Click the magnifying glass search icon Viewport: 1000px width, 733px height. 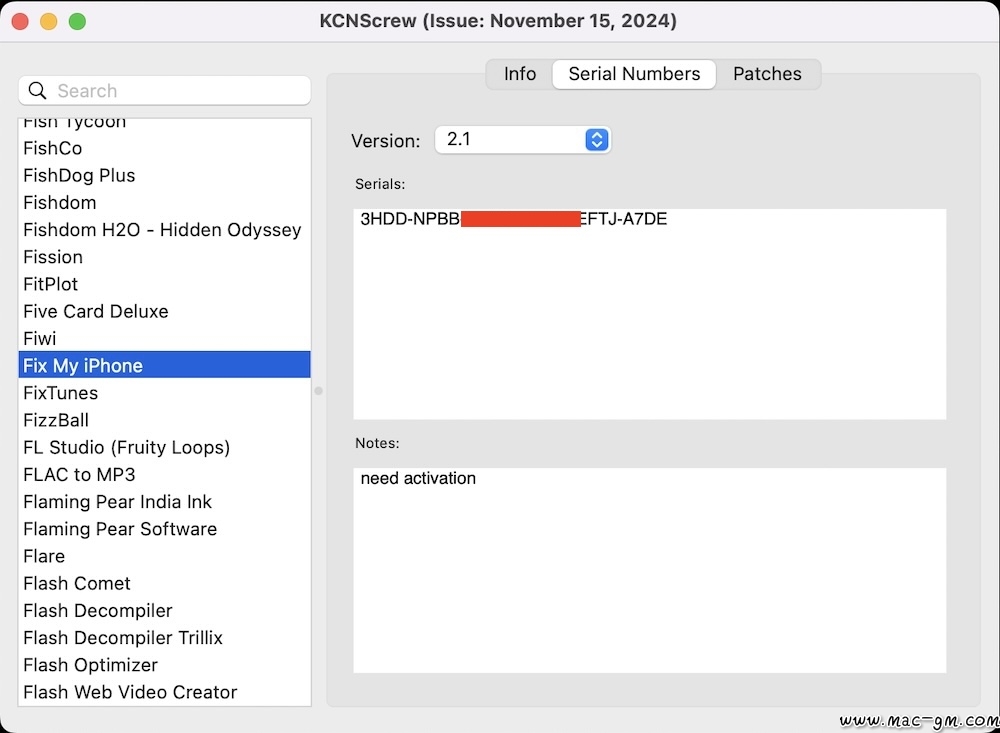[x=38, y=91]
